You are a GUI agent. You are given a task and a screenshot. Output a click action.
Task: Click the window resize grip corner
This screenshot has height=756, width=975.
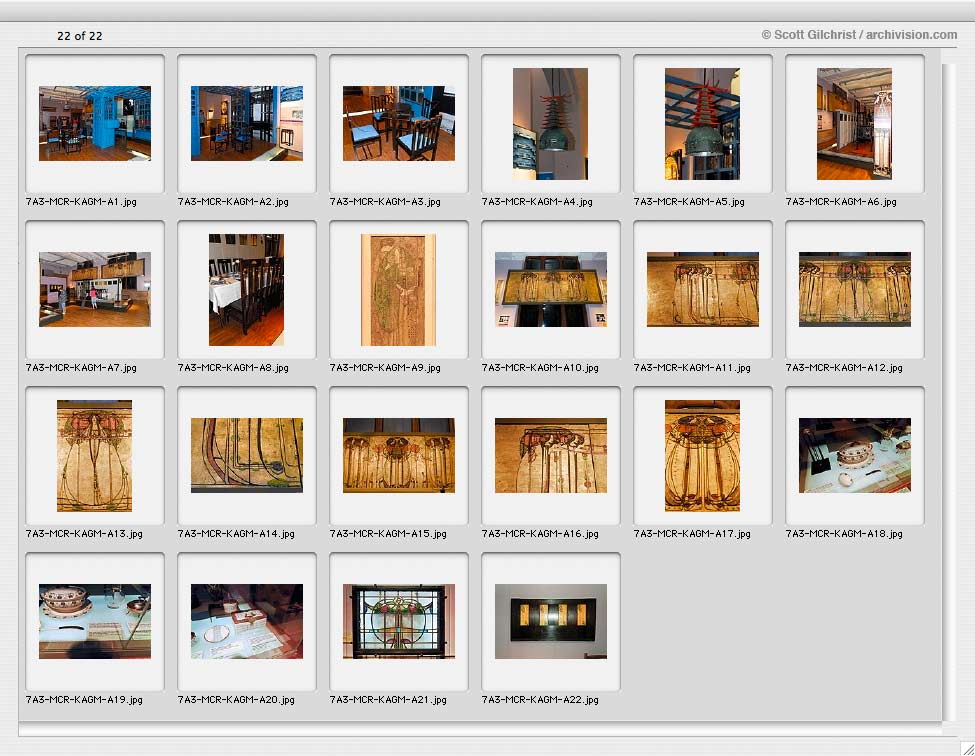pyautogui.click(x=967, y=748)
